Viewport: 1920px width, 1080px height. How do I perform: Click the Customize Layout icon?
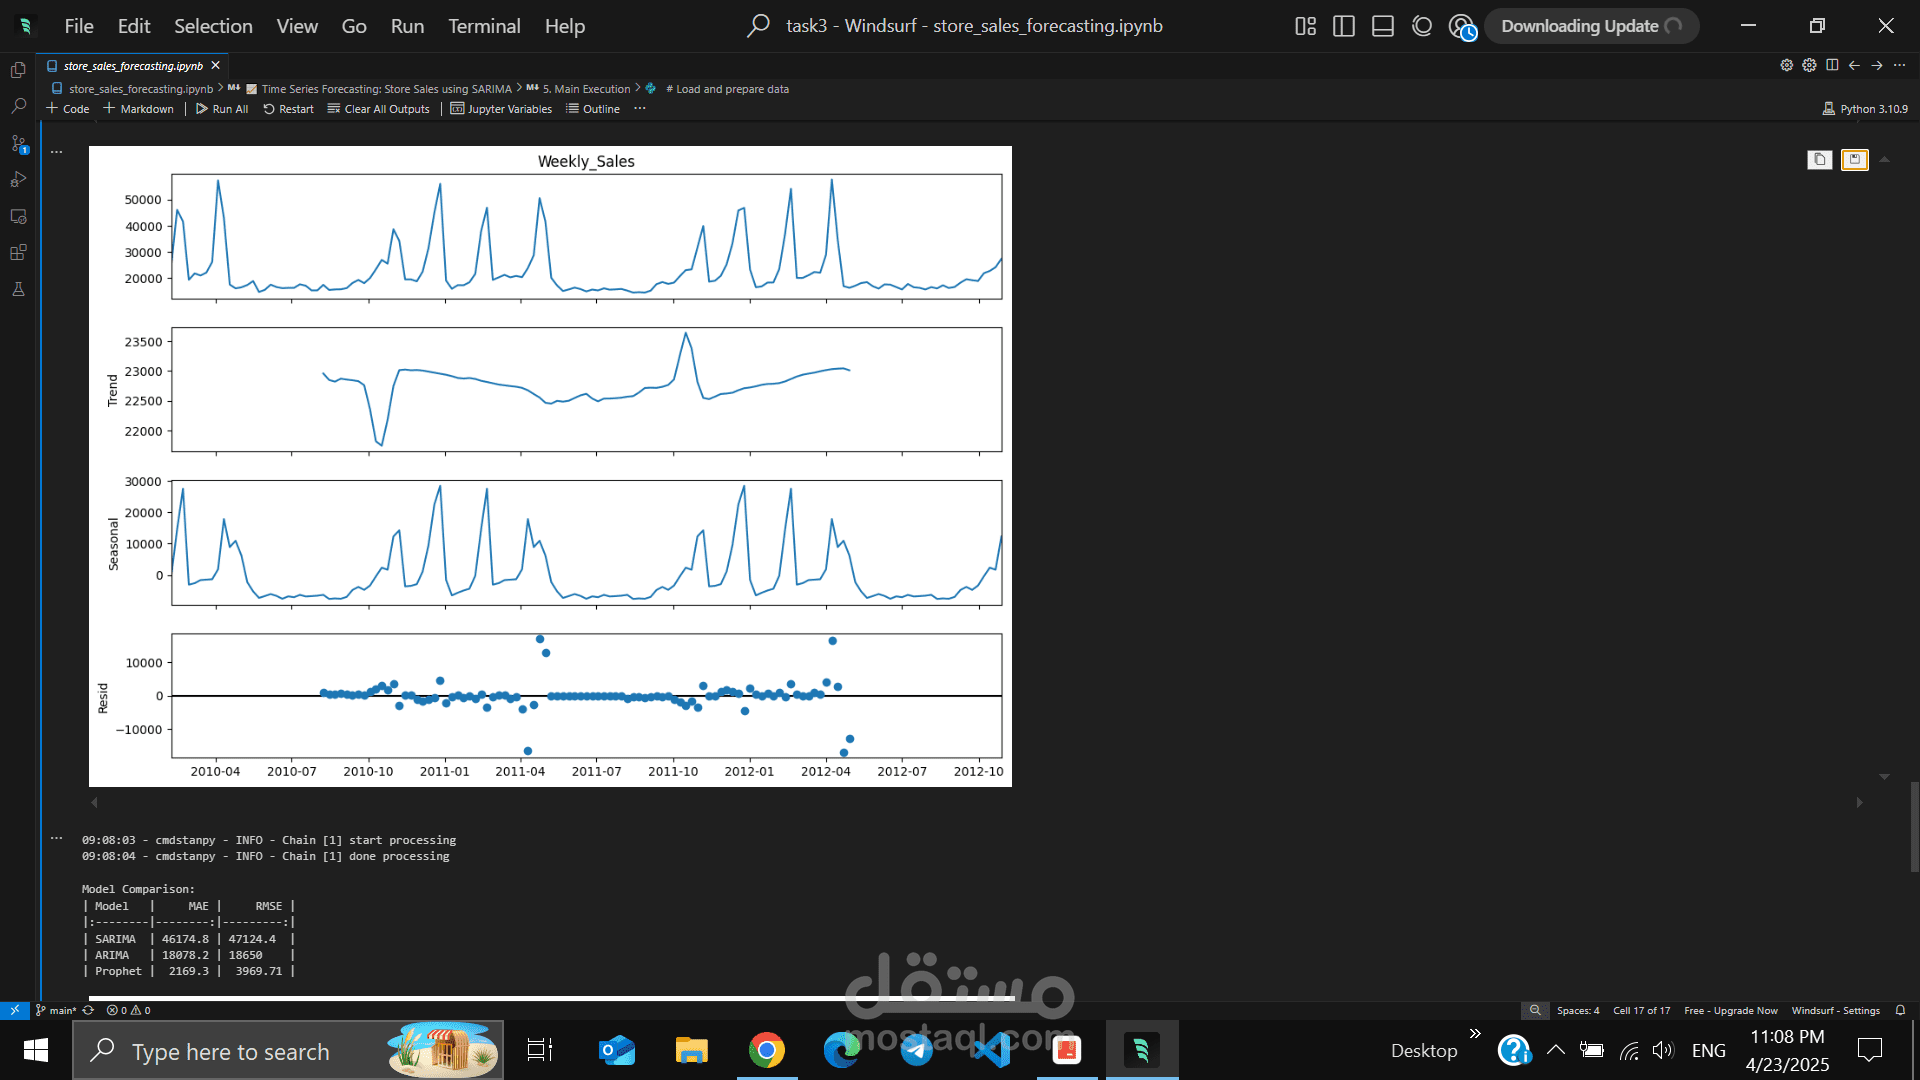(x=1305, y=26)
